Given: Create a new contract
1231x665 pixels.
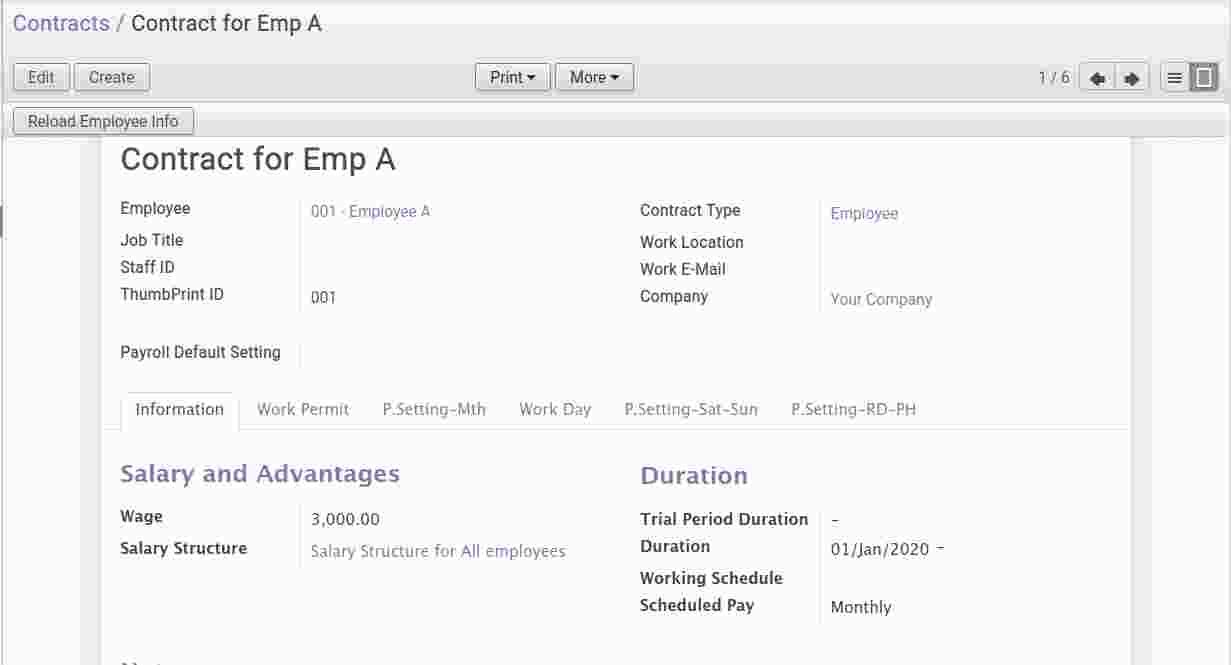Looking at the screenshot, I should click(111, 77).
